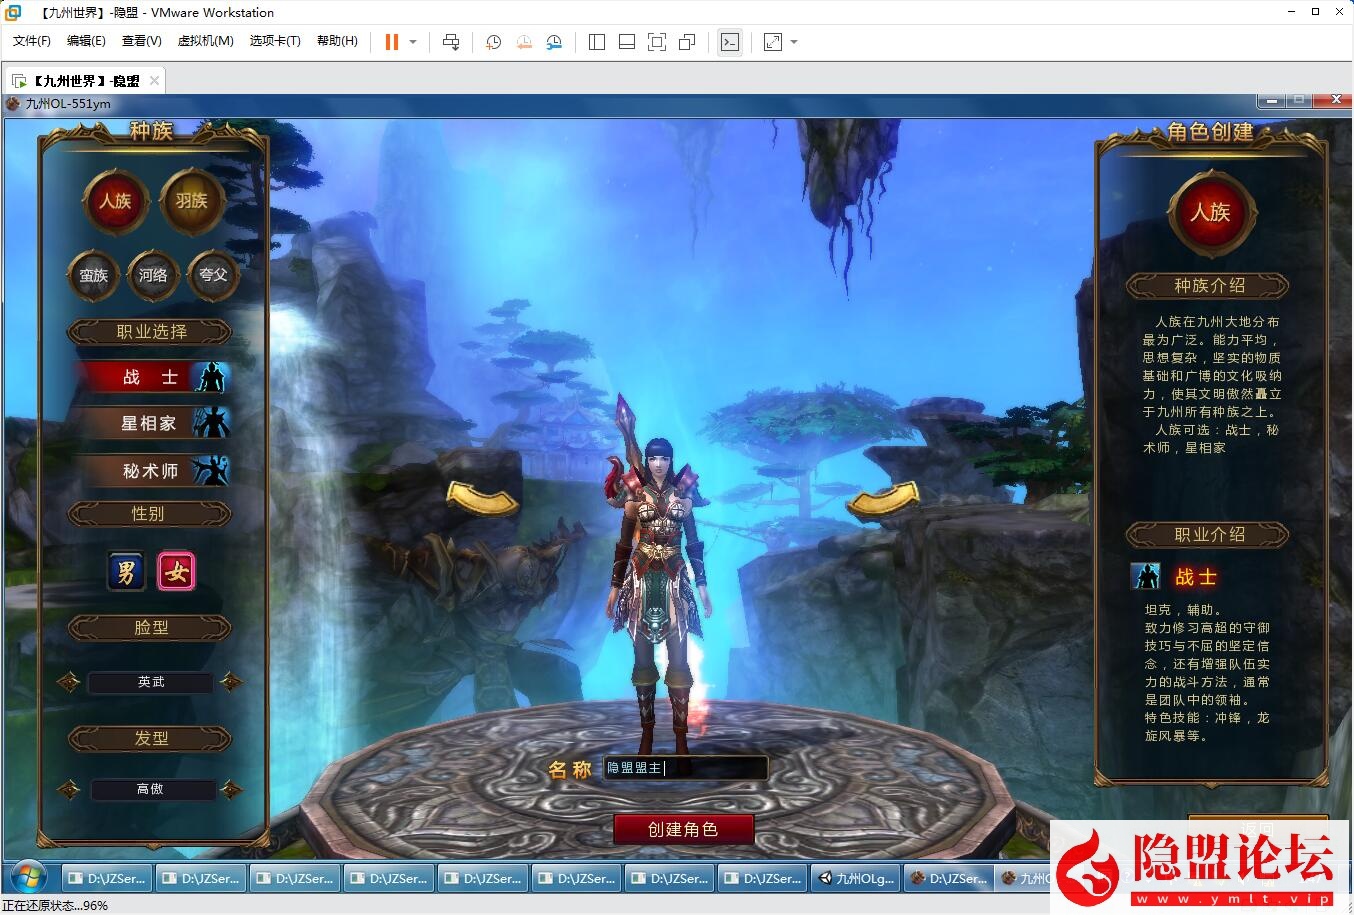Select the 星相家 astrologer class button
The width and height of the screenshot is (1354, 915).
click(149, 424)
